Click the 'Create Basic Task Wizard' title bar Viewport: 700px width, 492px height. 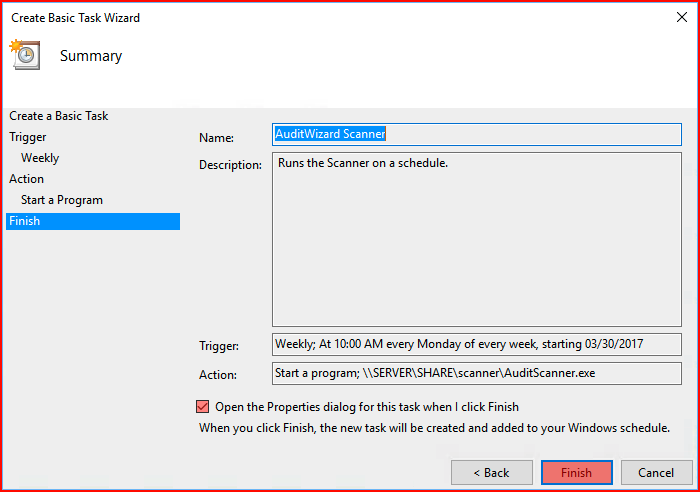pos(75,18)
